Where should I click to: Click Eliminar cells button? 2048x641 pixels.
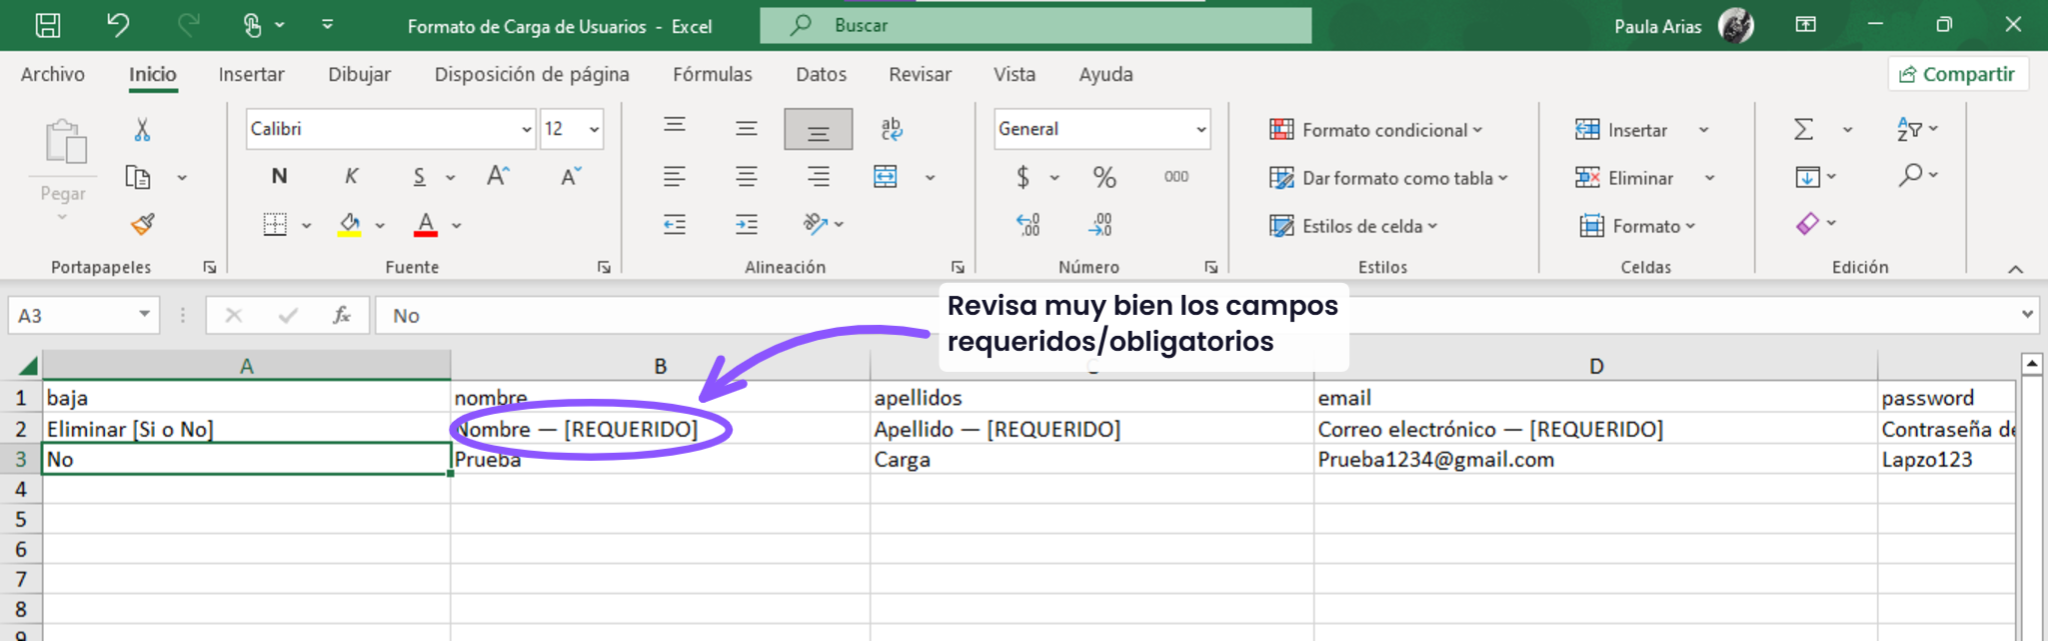1624,178
